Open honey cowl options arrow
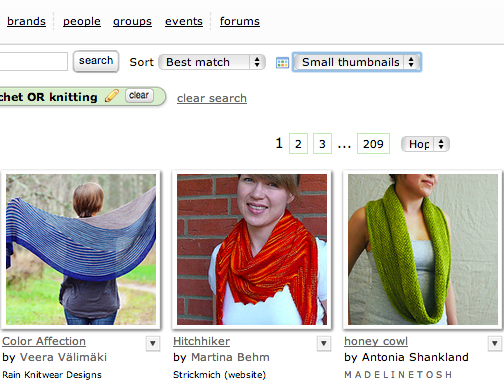This screenshot has height=390, width=504. point(495,343)
